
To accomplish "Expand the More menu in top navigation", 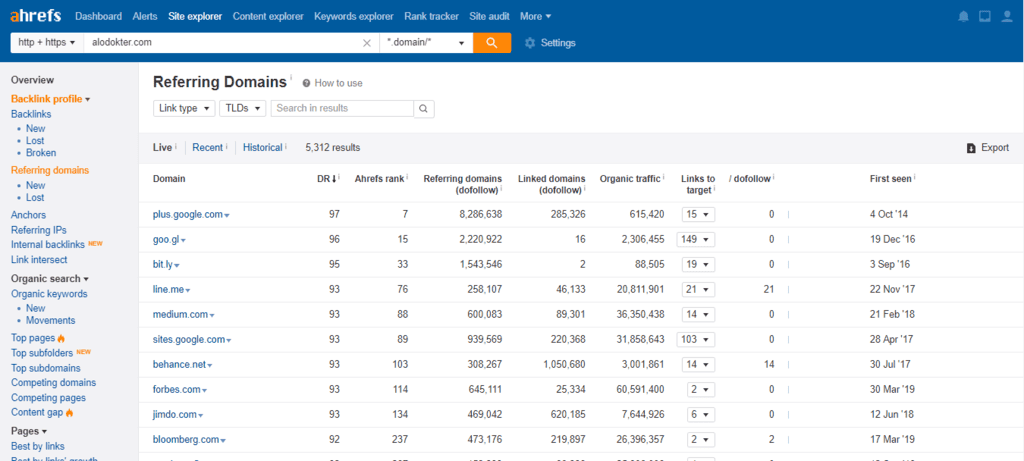I will coord(536,16).
